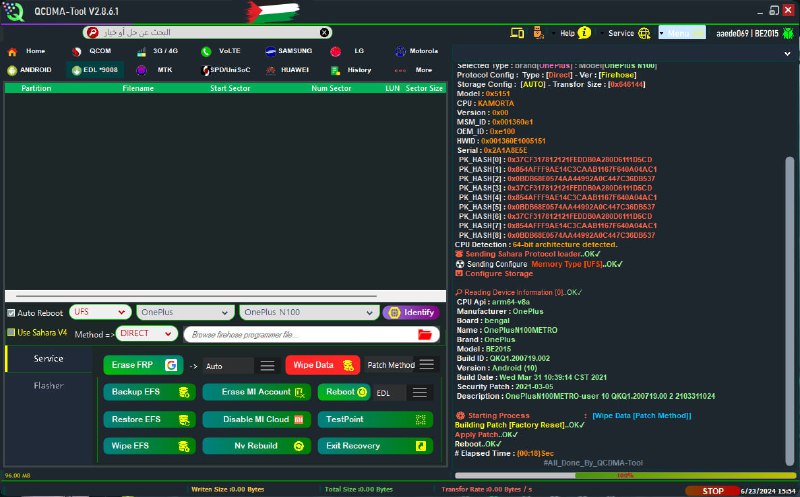Click the partition table horizontal scrollbar

pyautogui.click(x=196, y=295)
